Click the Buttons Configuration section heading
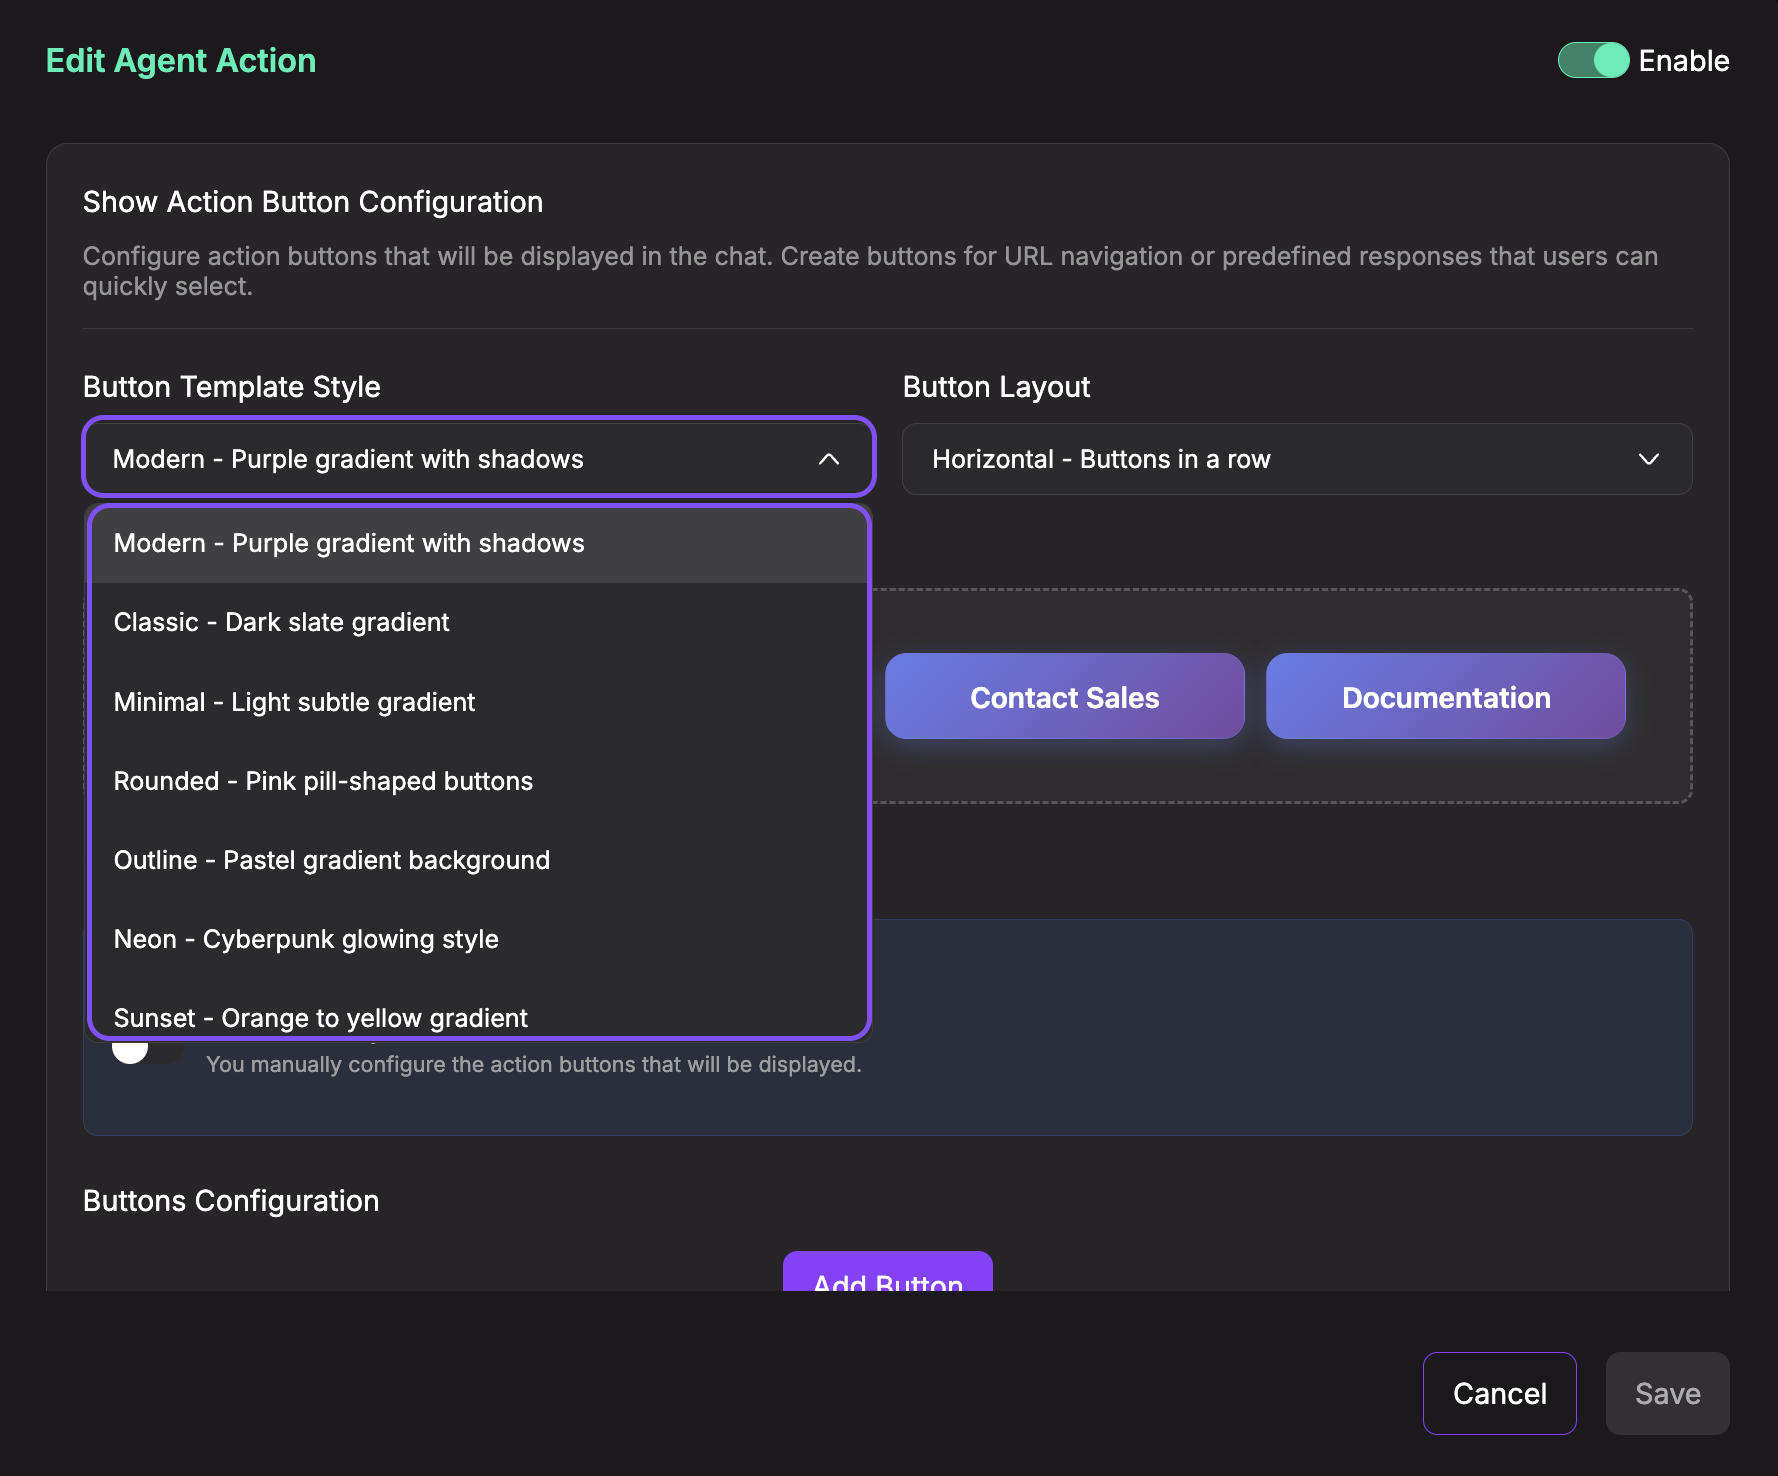Screen dimensions: 1778x1476 click(231, 1201)
